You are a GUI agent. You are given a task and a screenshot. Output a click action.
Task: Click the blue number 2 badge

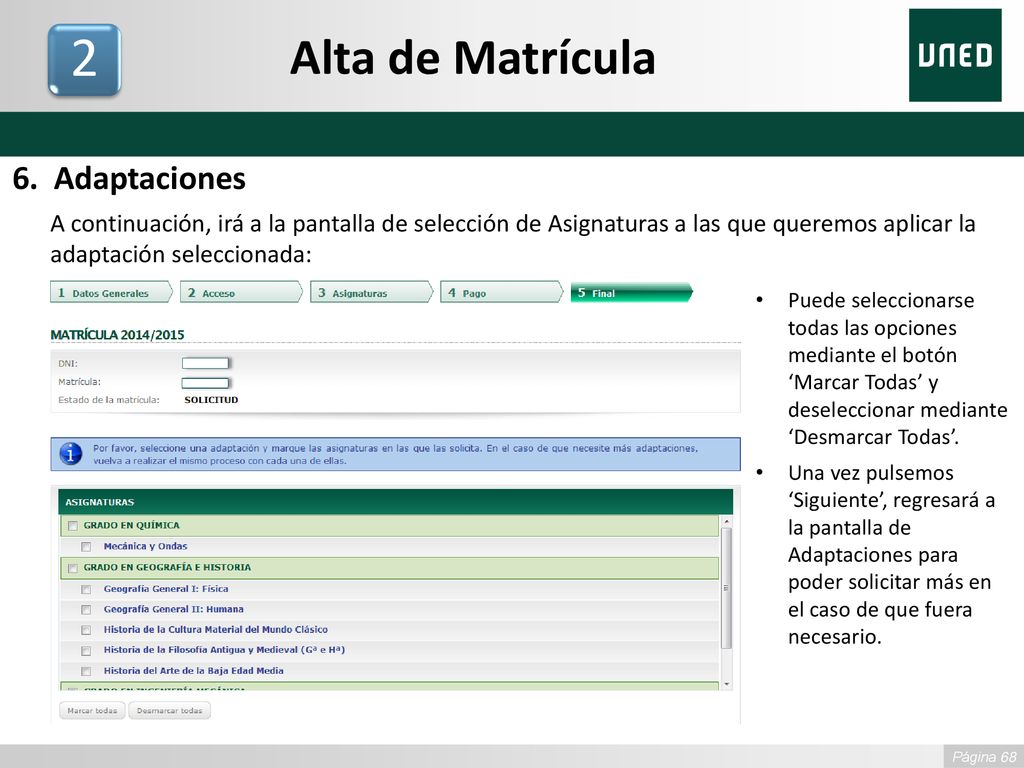coord(84,59)
